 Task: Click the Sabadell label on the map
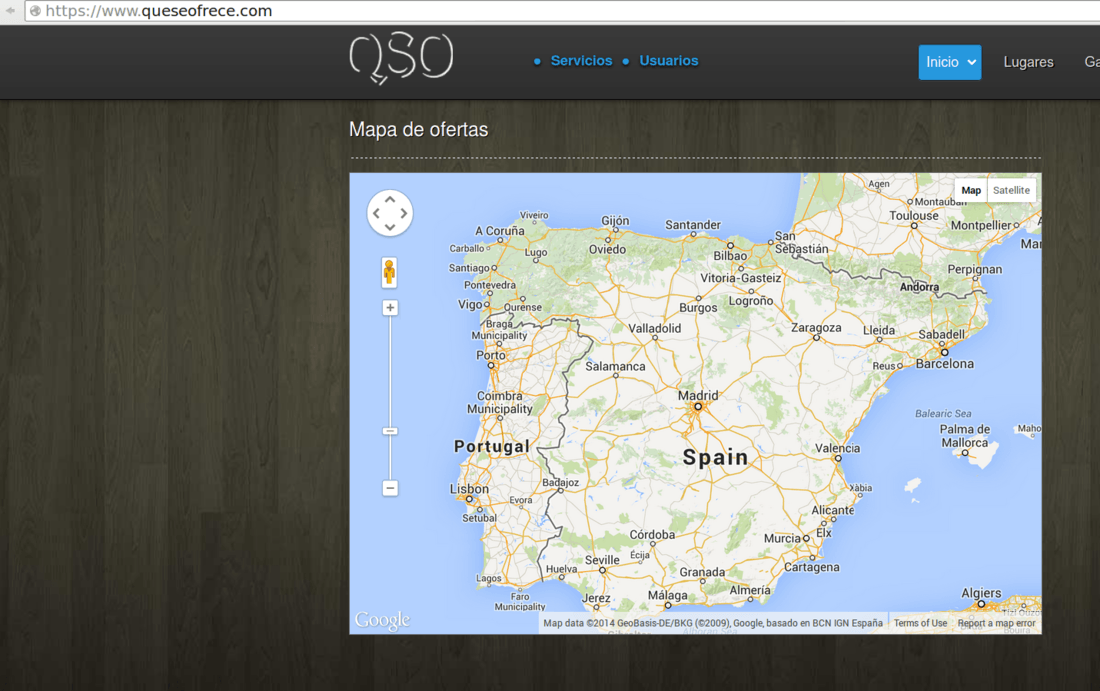941,335
